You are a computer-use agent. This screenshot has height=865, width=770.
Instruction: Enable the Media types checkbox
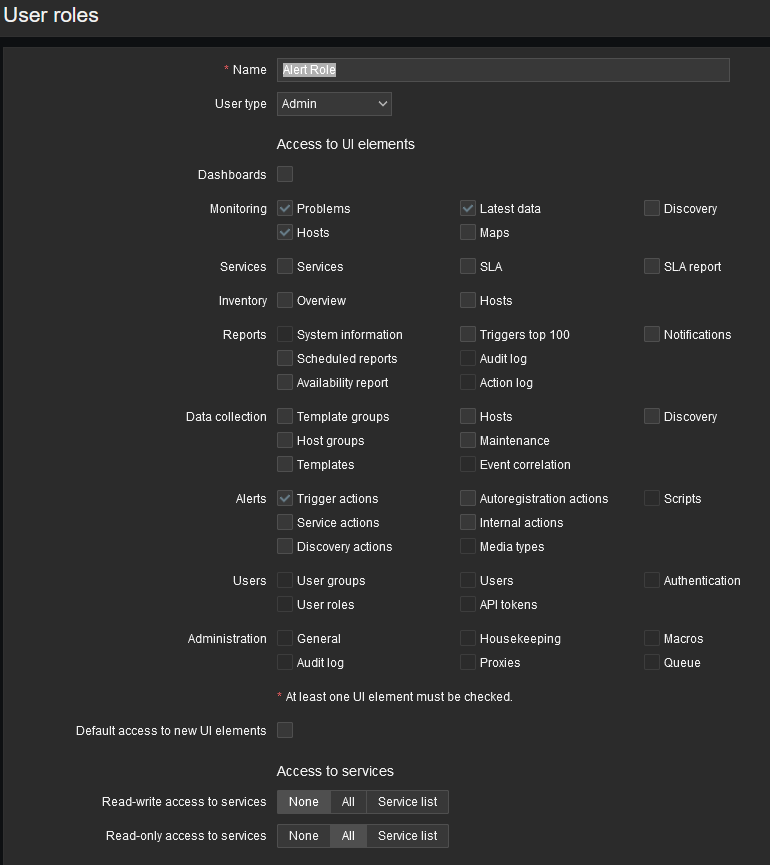point(468,547)
